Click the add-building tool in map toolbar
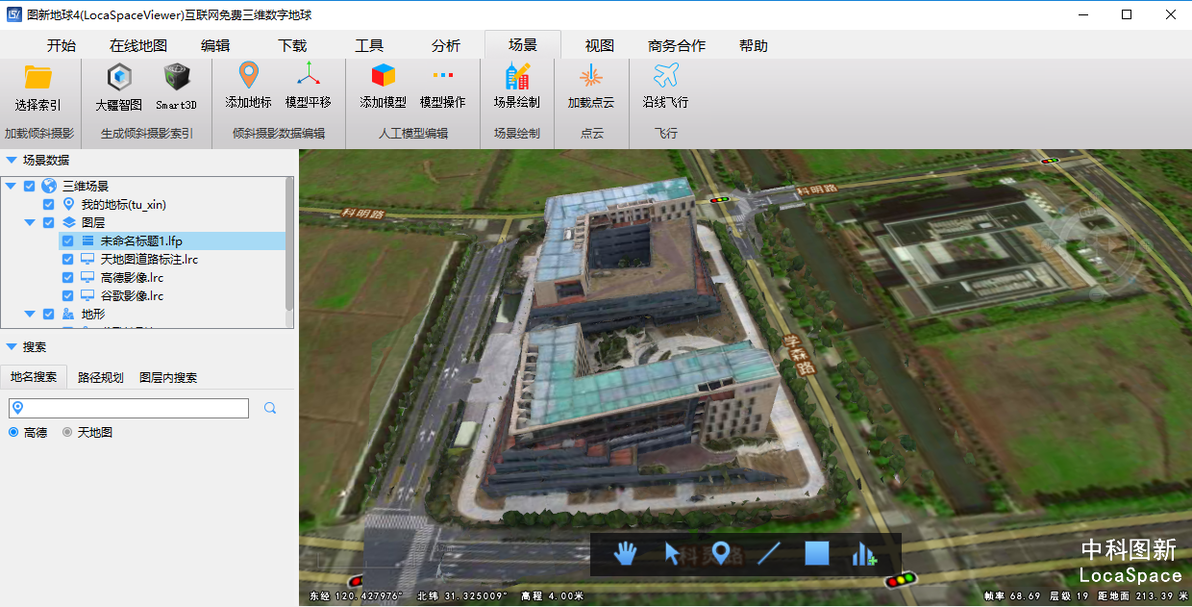The width and height of the screenshot is (1192, 607). (x=864, y=554)
